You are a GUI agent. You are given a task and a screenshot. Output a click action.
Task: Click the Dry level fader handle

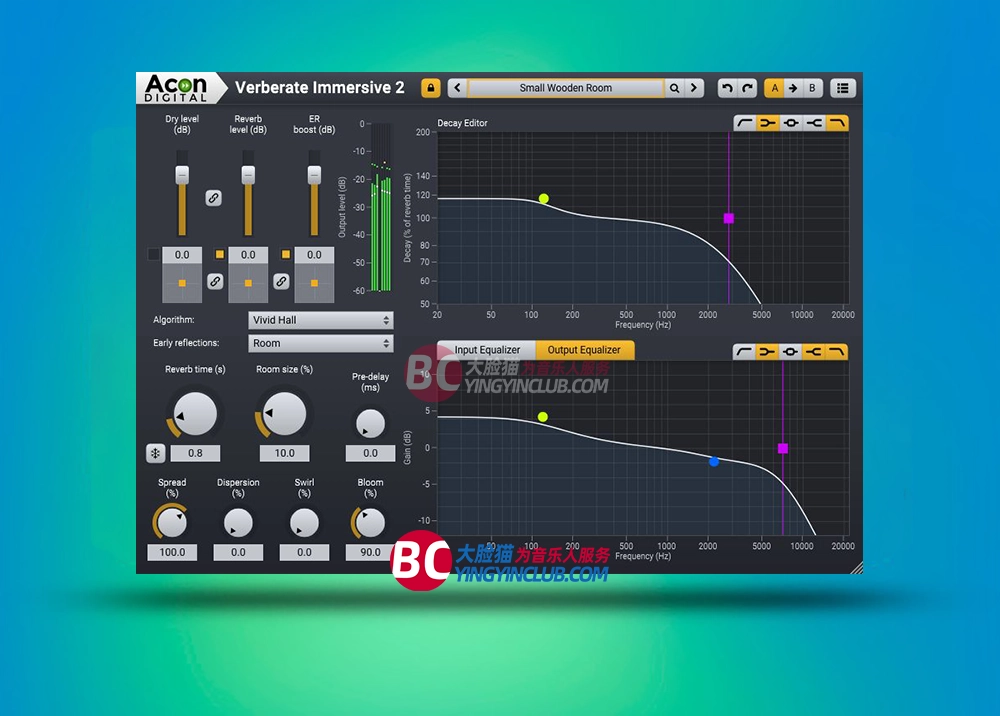(x=182, y=175)
